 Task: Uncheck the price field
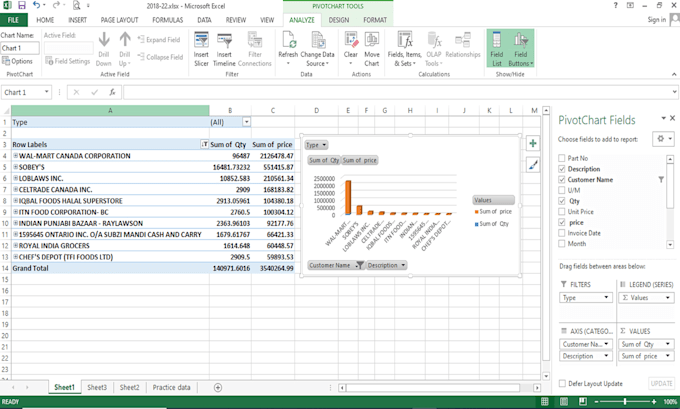tap(562, 222)
